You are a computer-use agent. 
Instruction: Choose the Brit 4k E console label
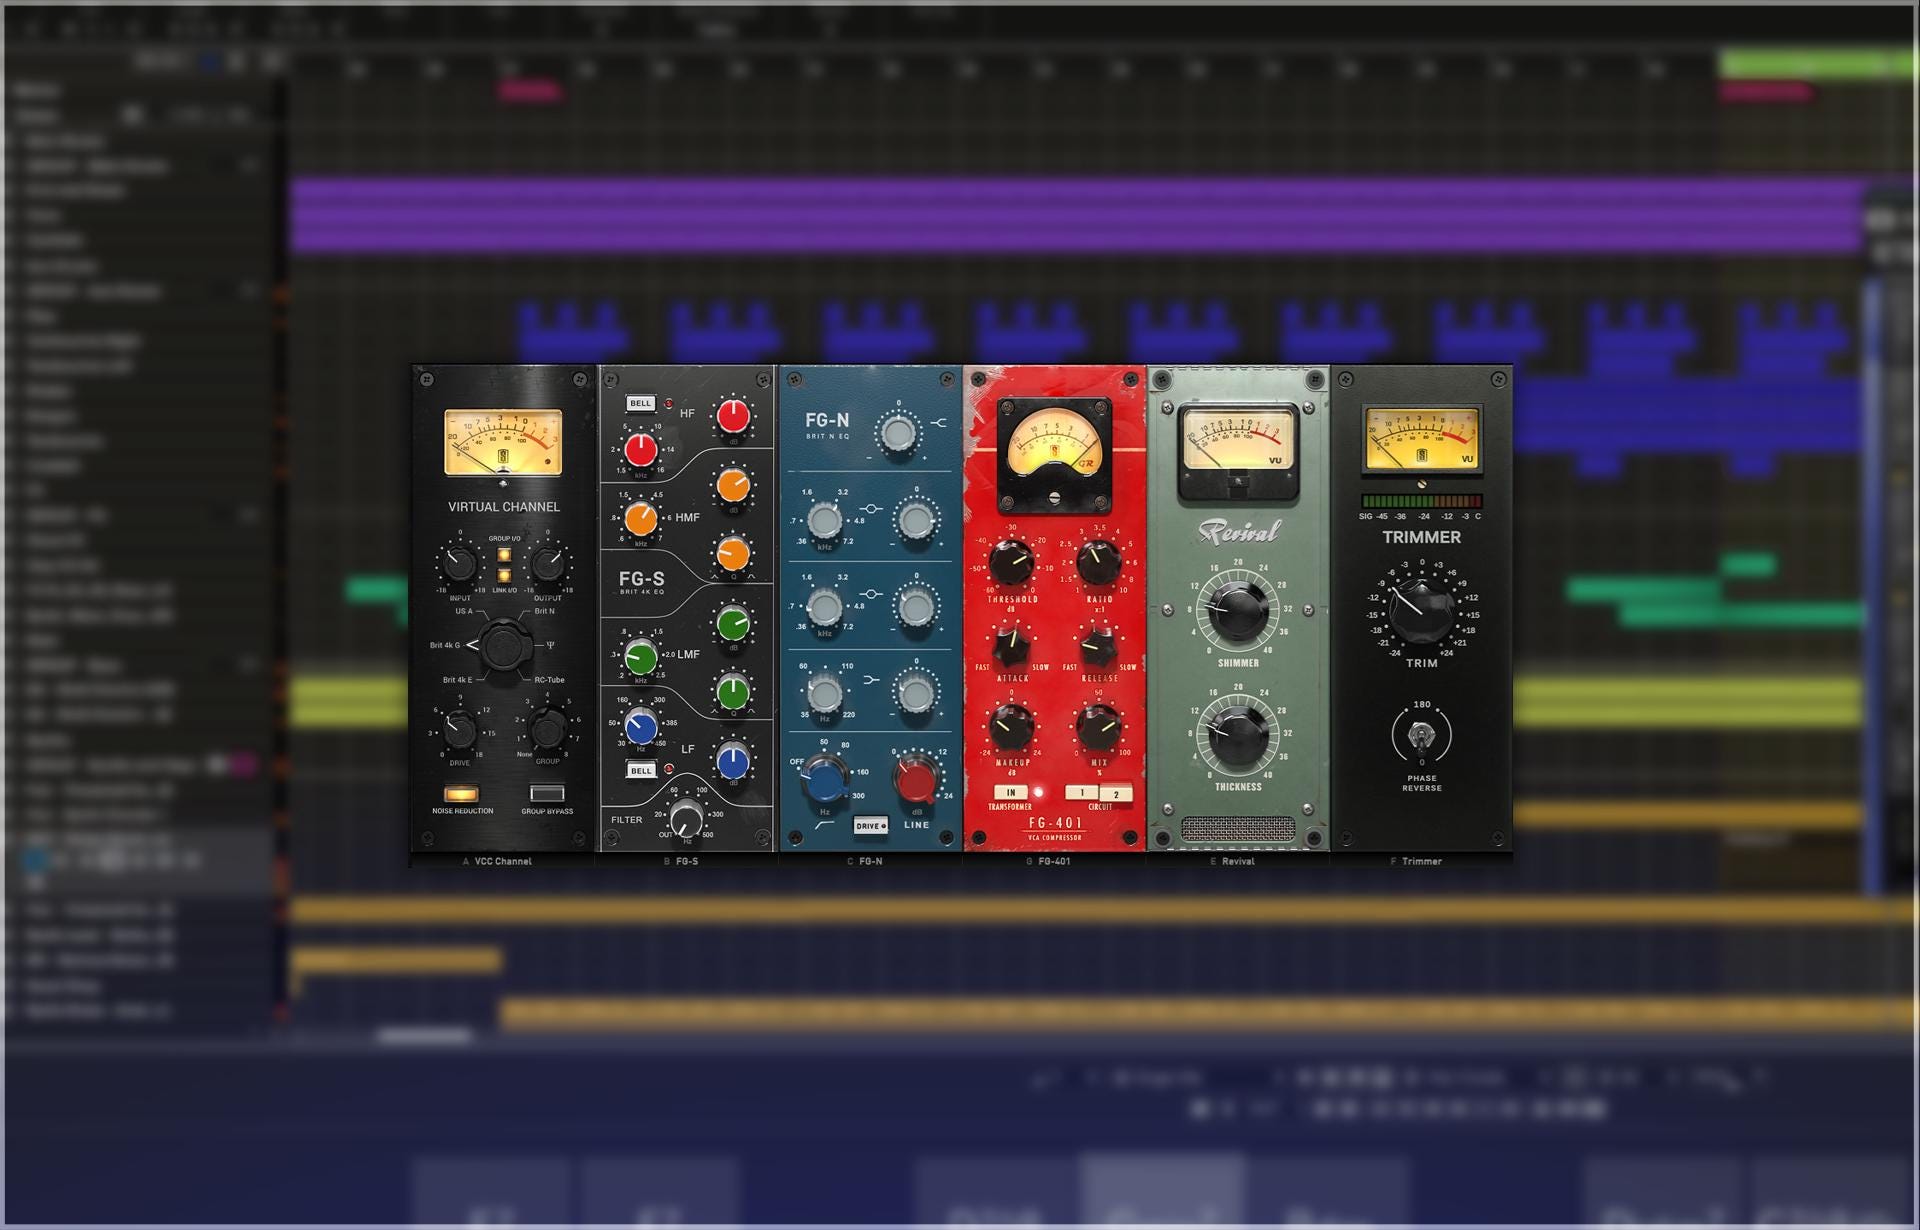[x=458, y=680]
